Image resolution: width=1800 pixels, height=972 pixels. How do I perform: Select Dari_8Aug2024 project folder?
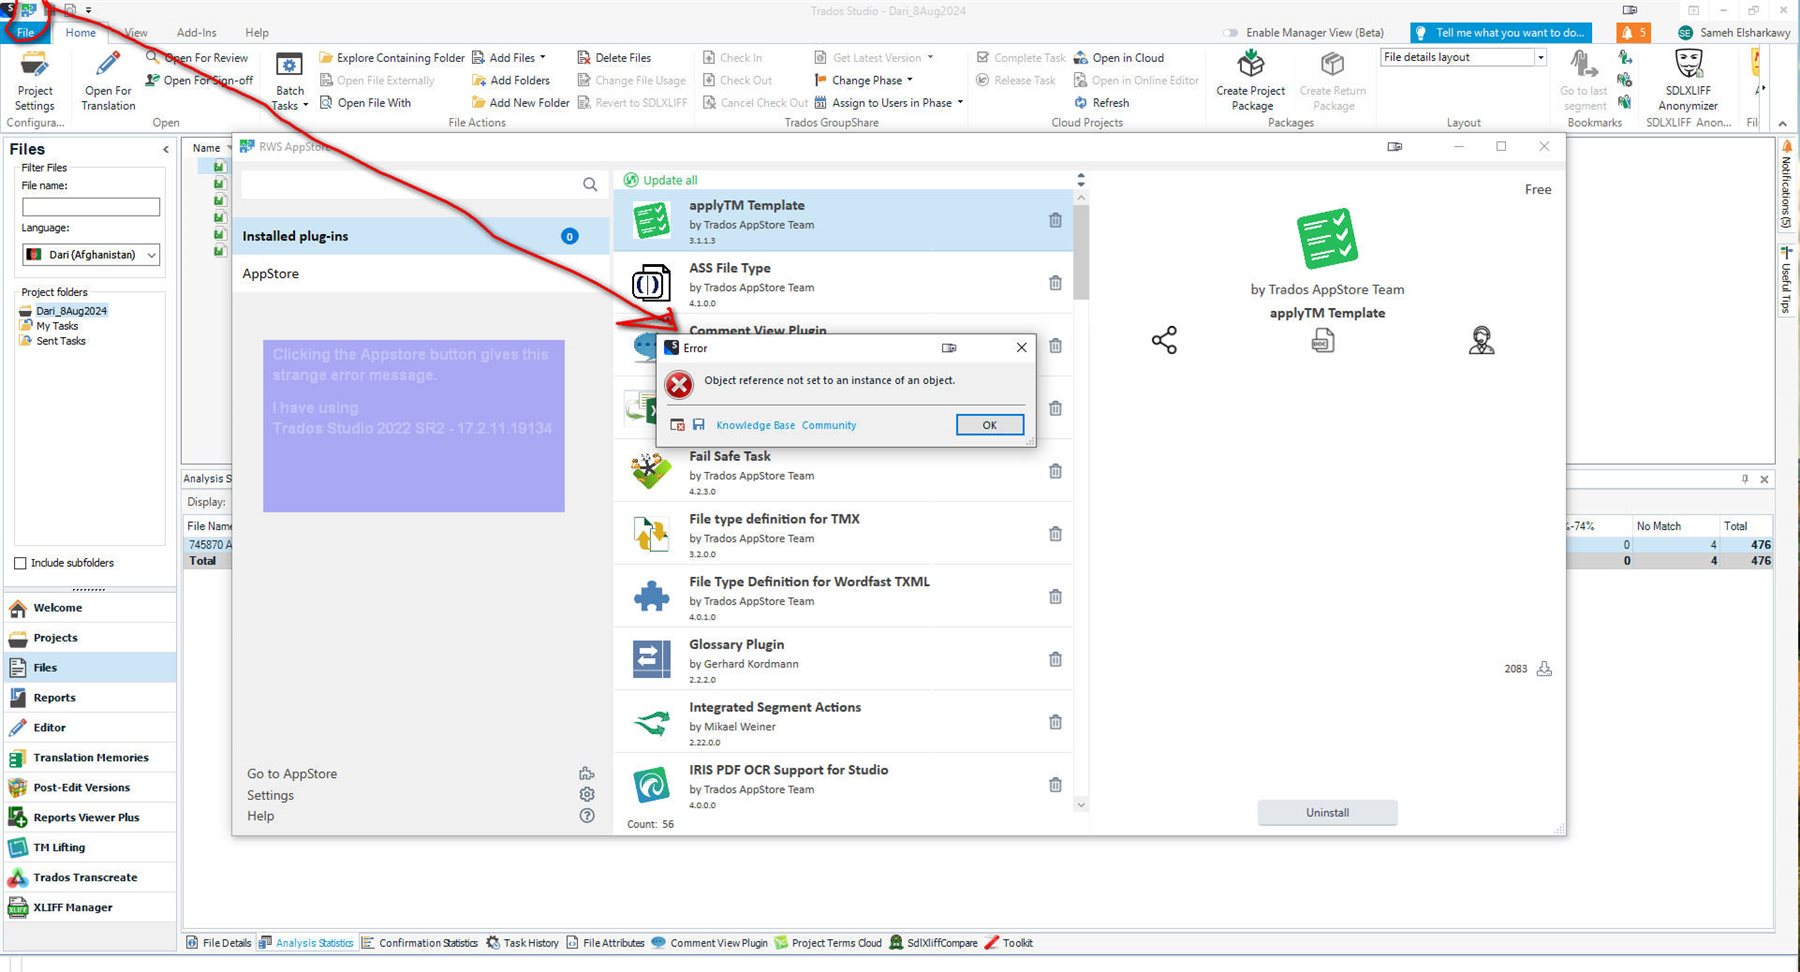[70, 311]
